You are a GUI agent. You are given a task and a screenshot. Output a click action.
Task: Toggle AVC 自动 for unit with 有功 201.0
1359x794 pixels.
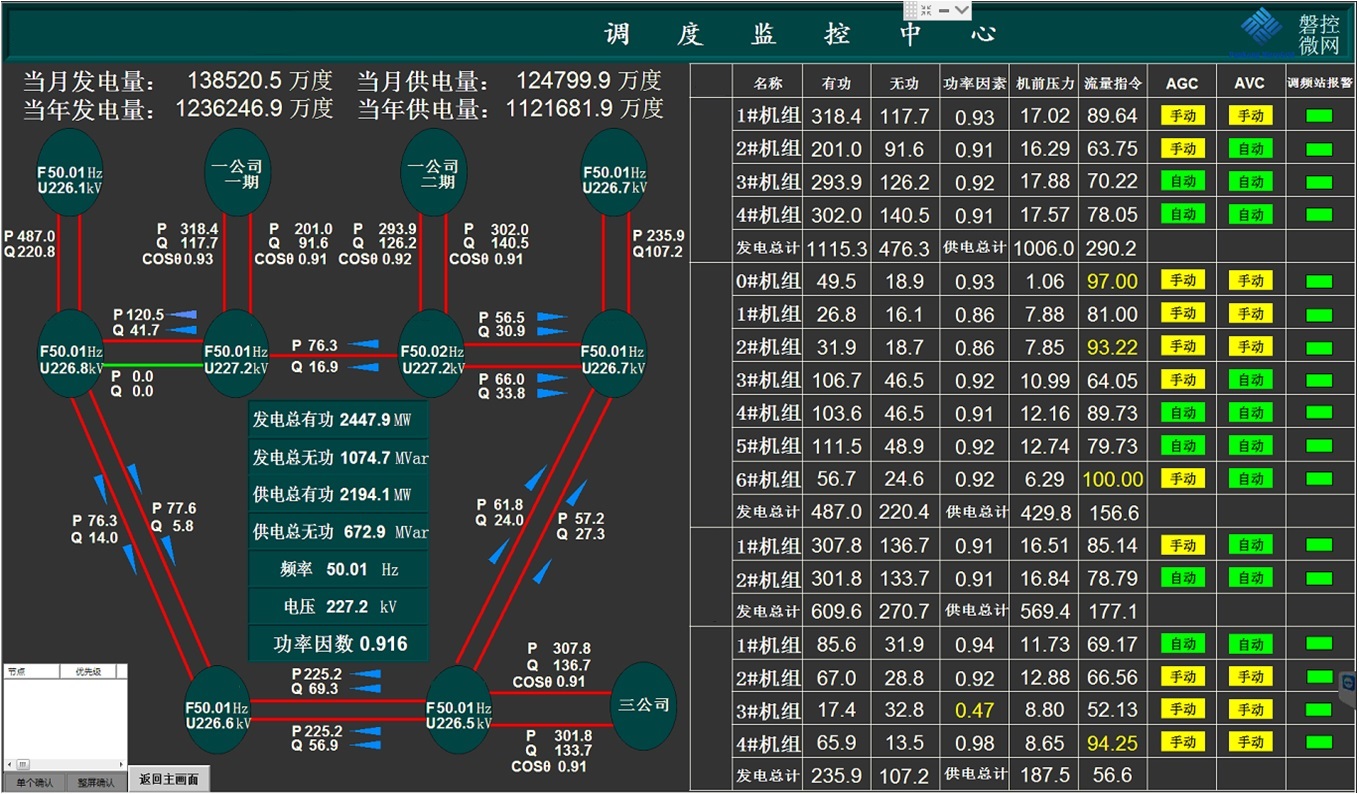pos(1250,149)
